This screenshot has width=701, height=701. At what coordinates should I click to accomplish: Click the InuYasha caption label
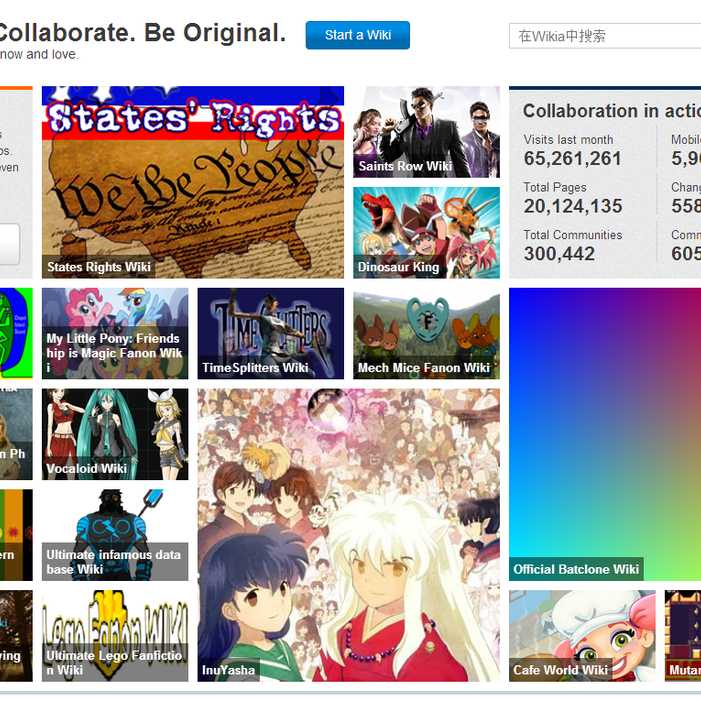[228, 670]
